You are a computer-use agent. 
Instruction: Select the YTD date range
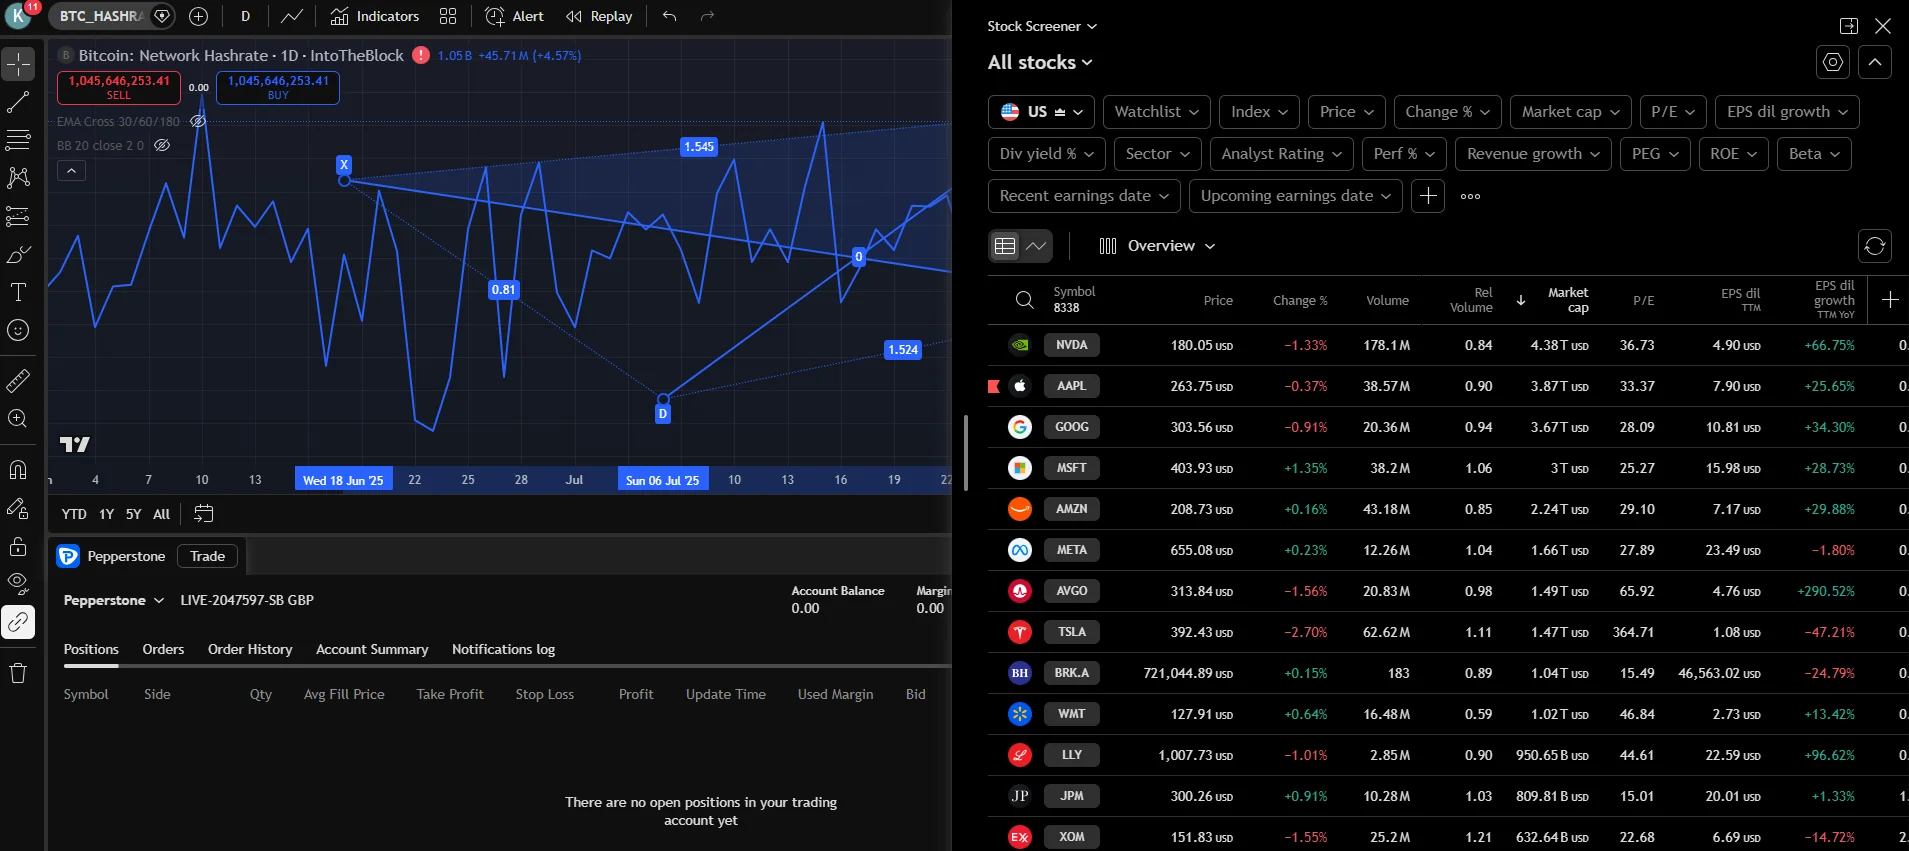tap(74, 514)
